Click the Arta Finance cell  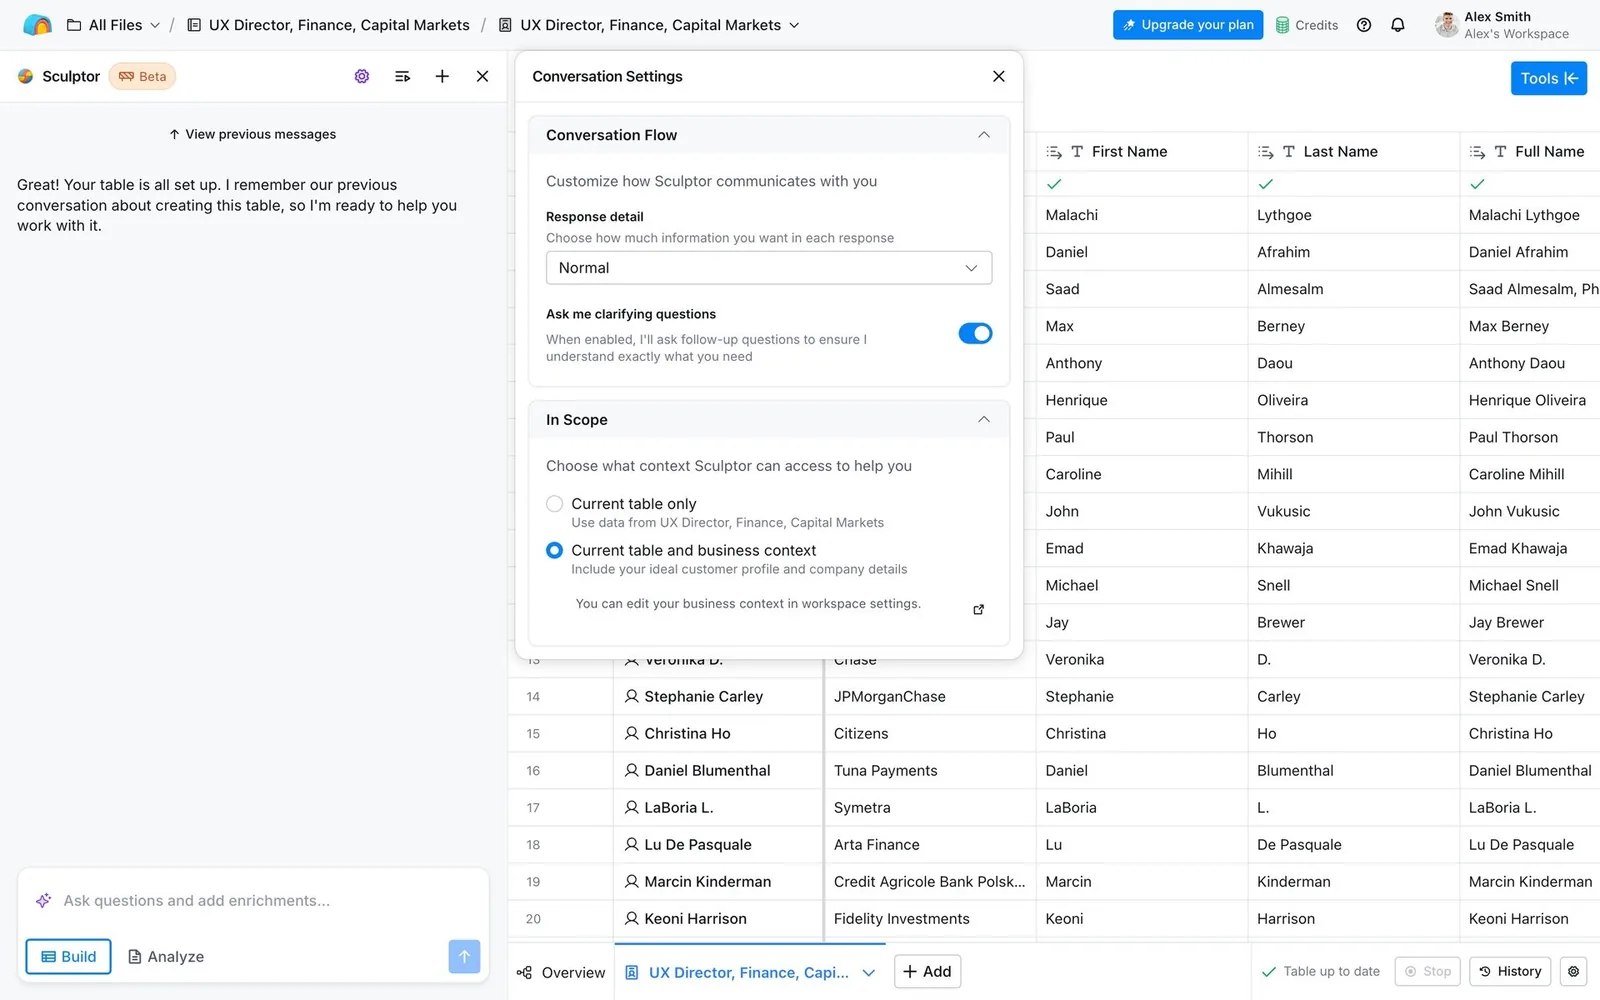coord(930,844)
